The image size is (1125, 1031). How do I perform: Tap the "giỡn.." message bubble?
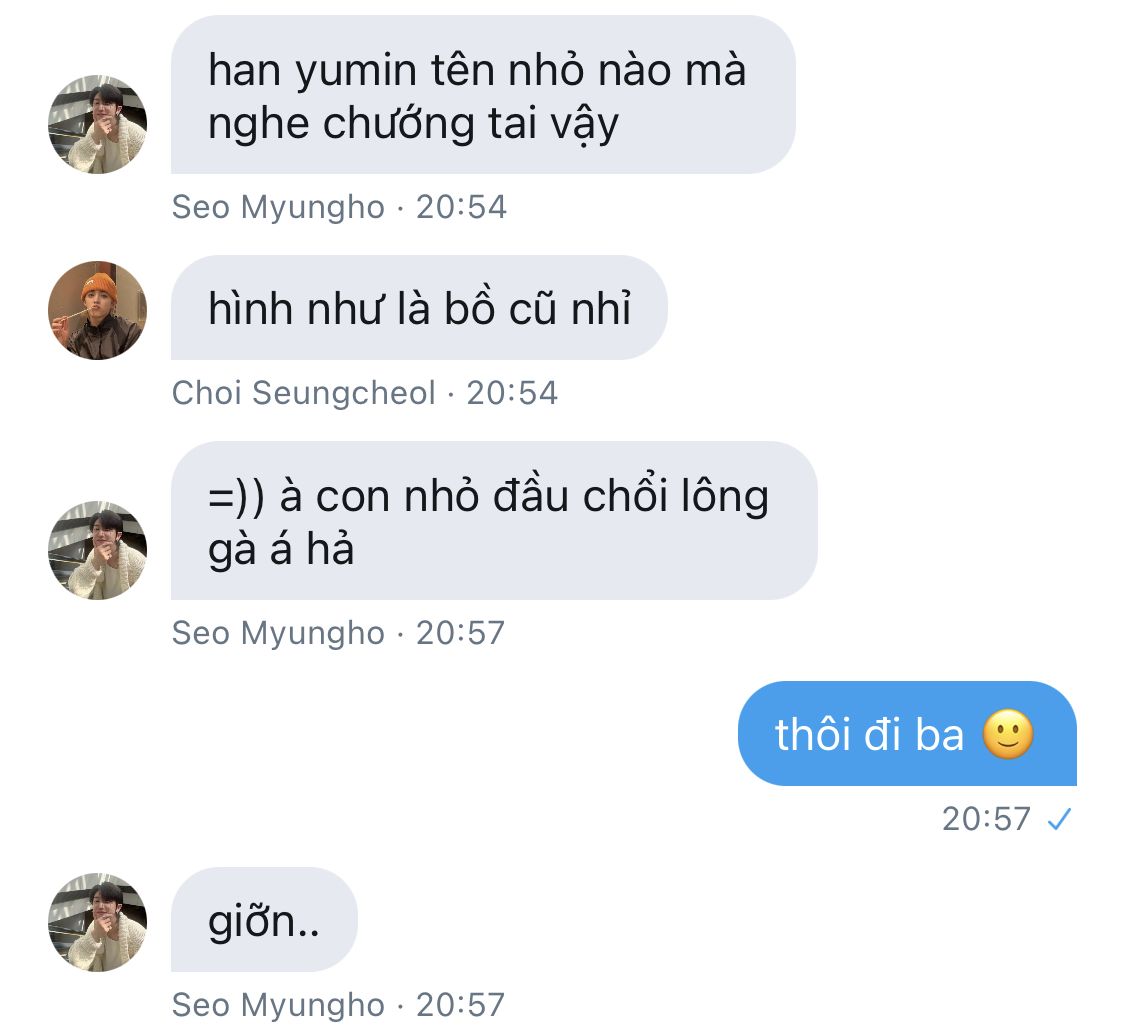tap(264, 921)
